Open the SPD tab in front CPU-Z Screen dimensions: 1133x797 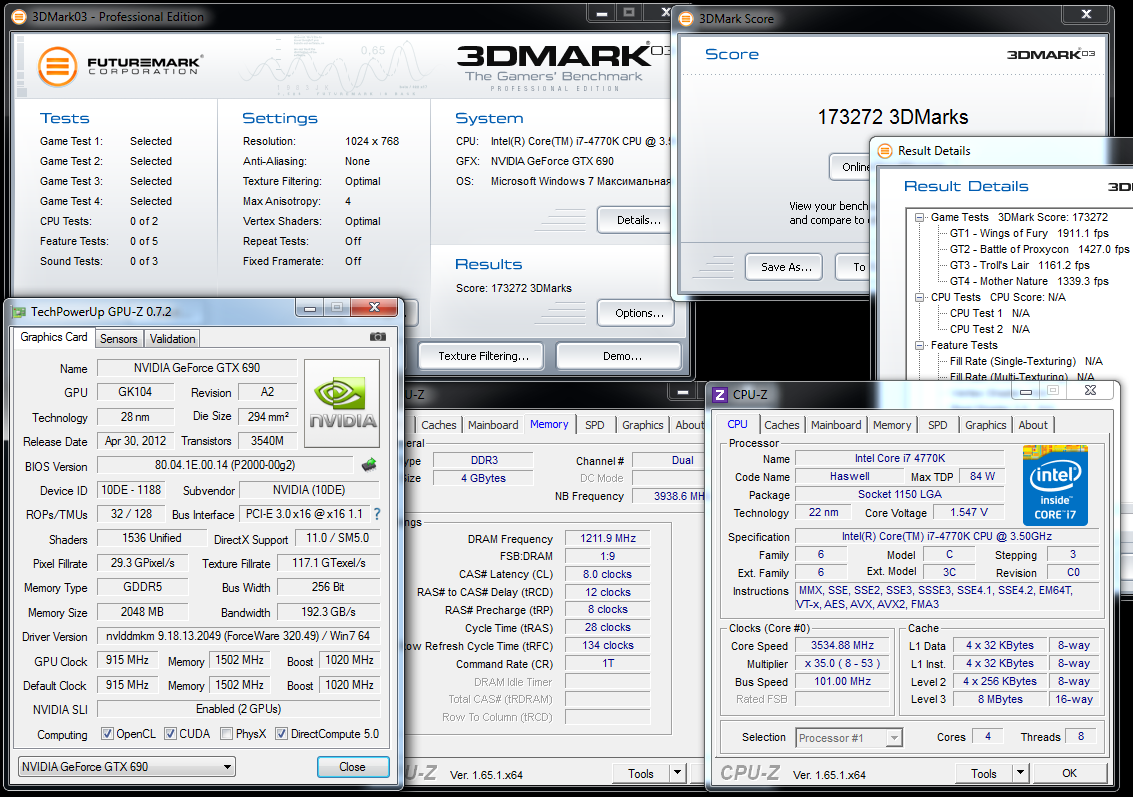point(938,425)
